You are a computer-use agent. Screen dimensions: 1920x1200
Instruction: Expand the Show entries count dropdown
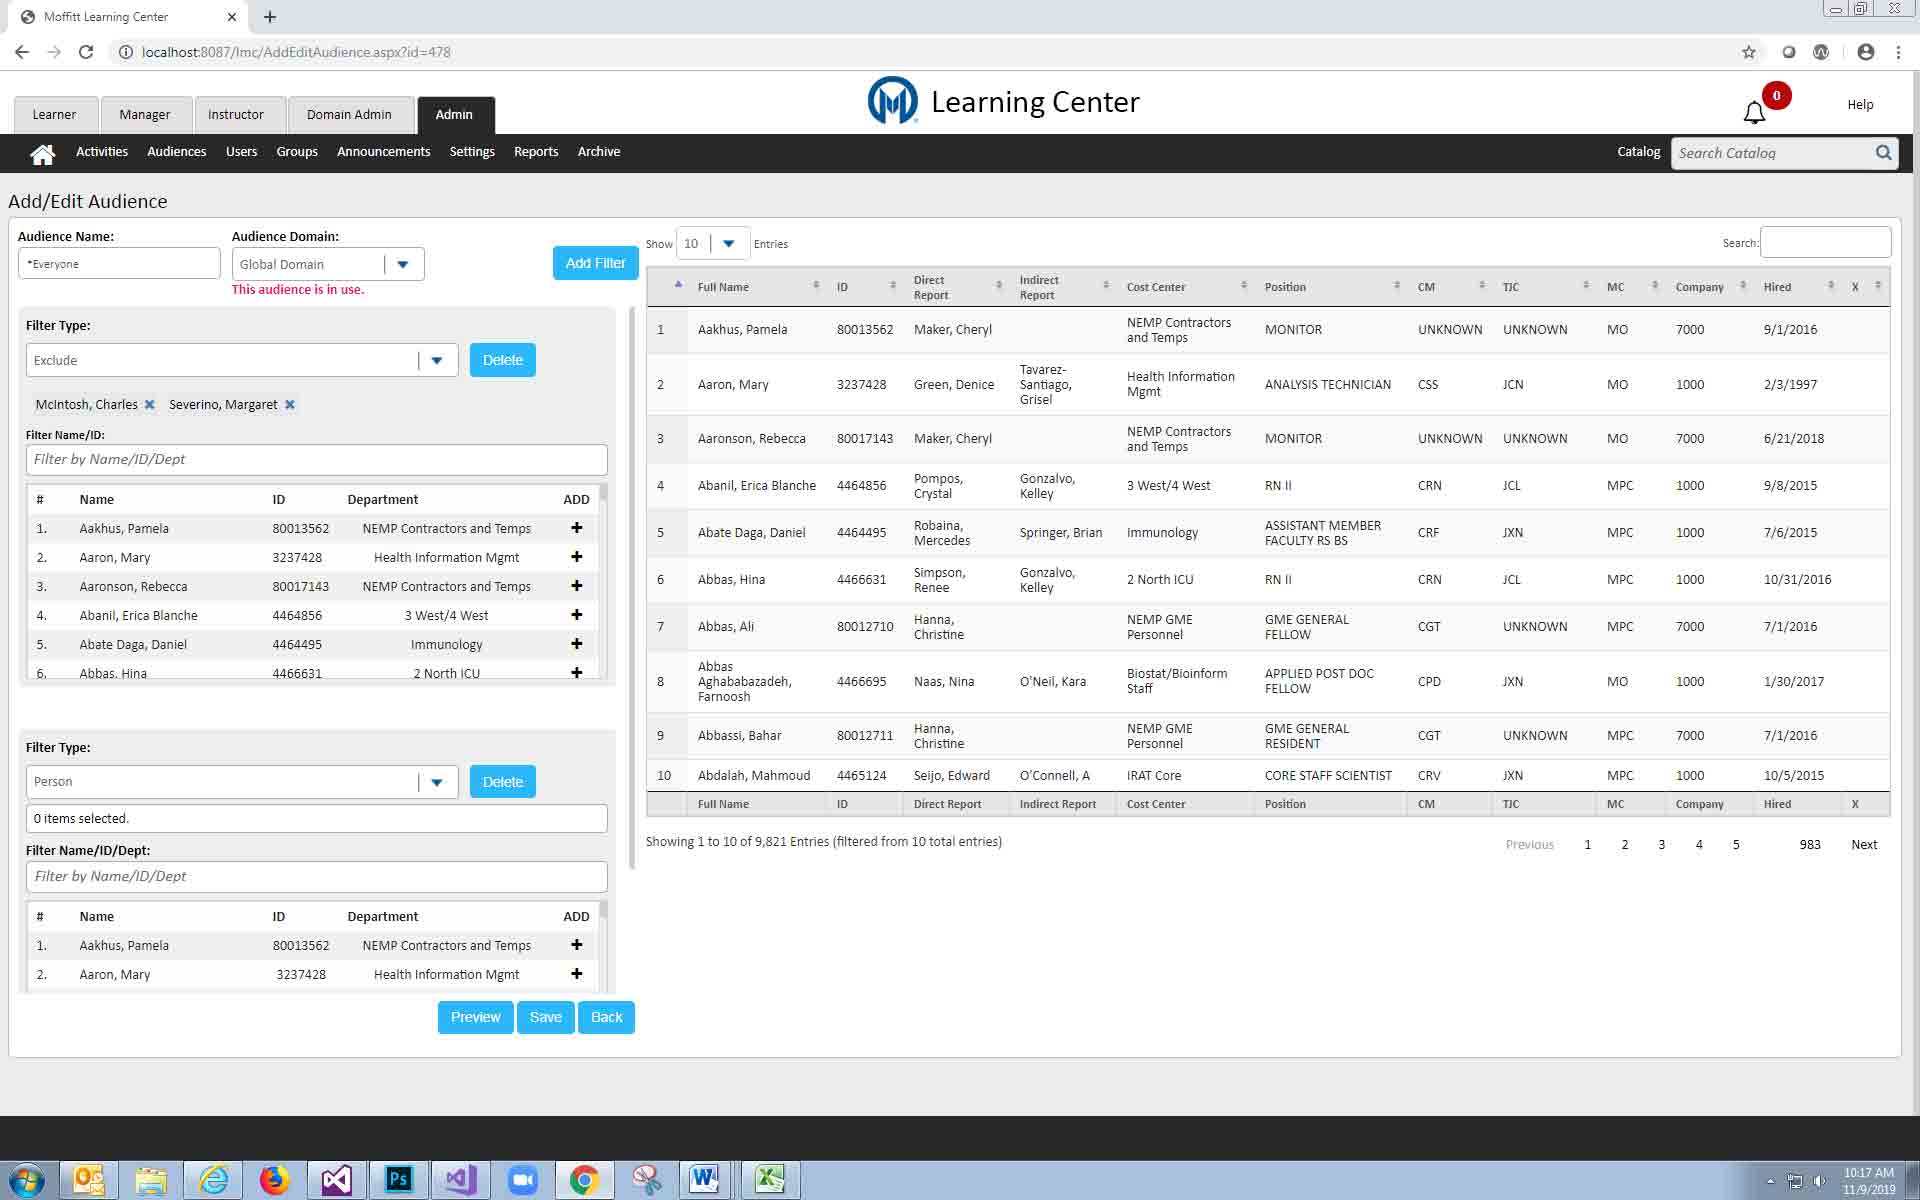729,244
